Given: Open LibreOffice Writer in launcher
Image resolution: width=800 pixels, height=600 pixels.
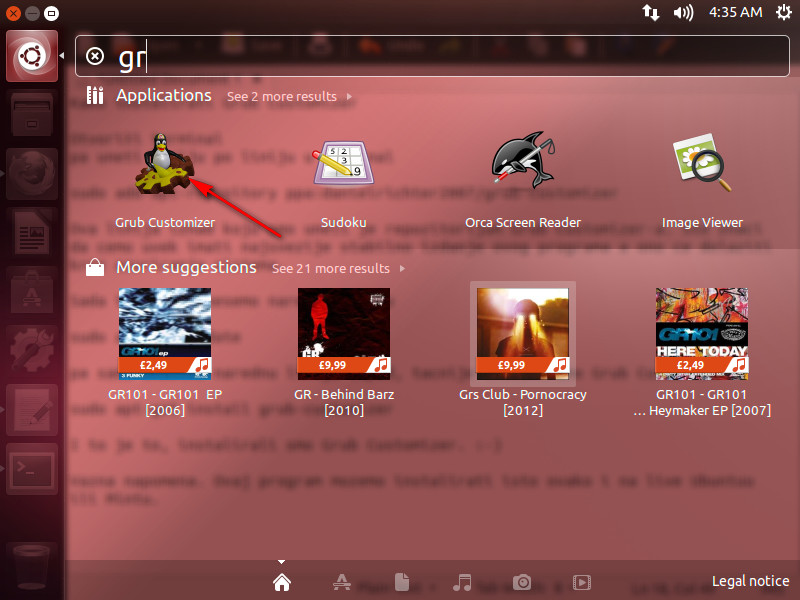Looking at the screenshot, I should [x=32, y=233].
